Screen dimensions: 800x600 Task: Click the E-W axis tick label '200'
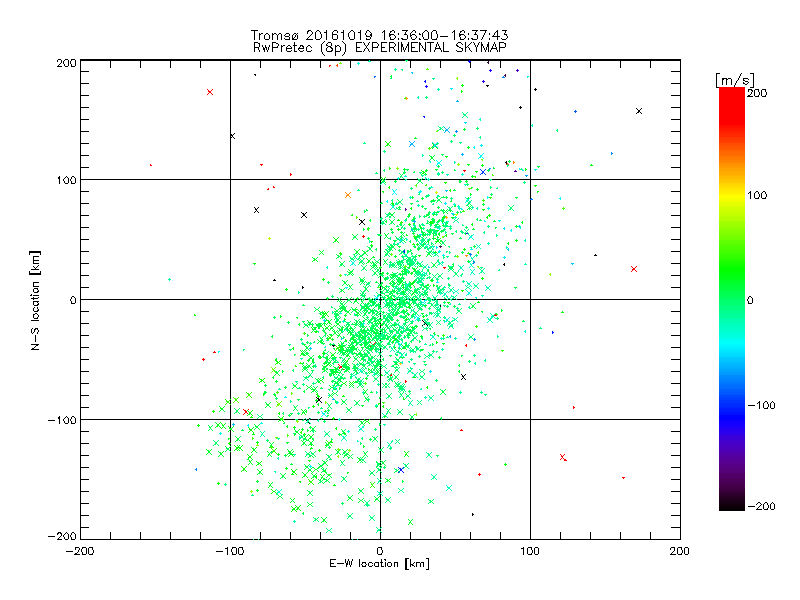(680, 551)
